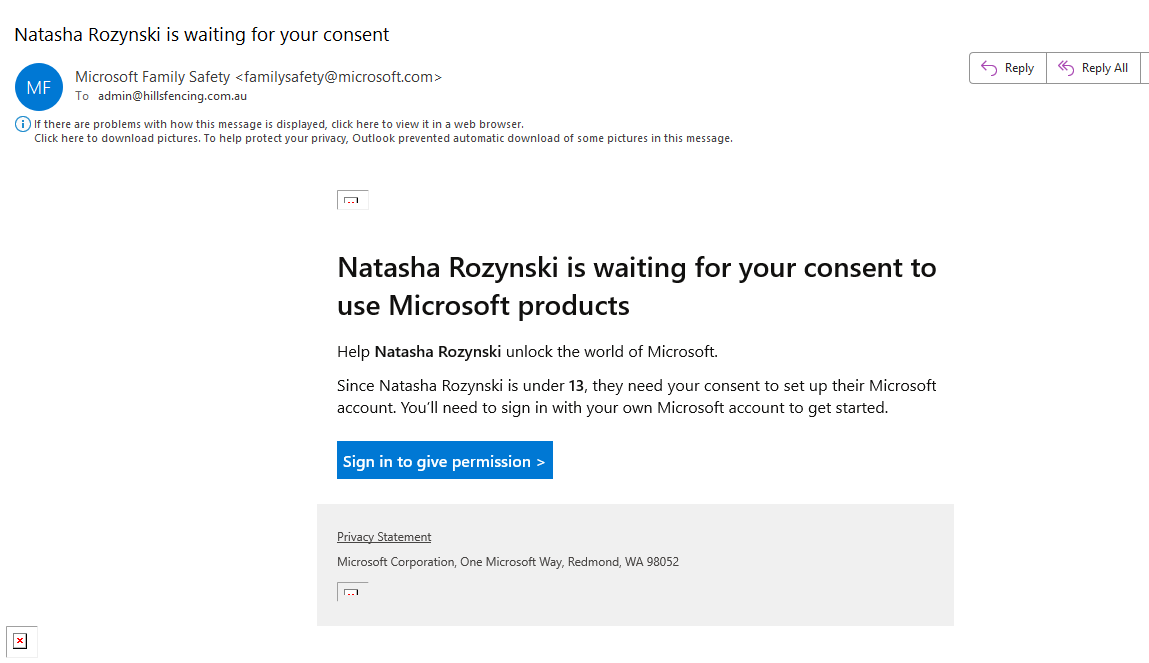The height and width of the screenshot is (663, 1149).
Task: Click Sign in to give permission button
Action: coord(445,460)
